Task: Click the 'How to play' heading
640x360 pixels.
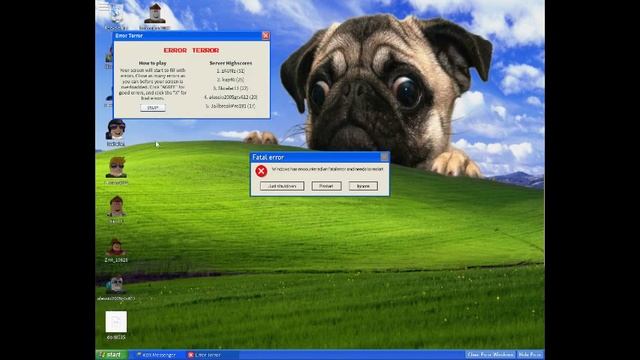Action: tap(153, 63)
